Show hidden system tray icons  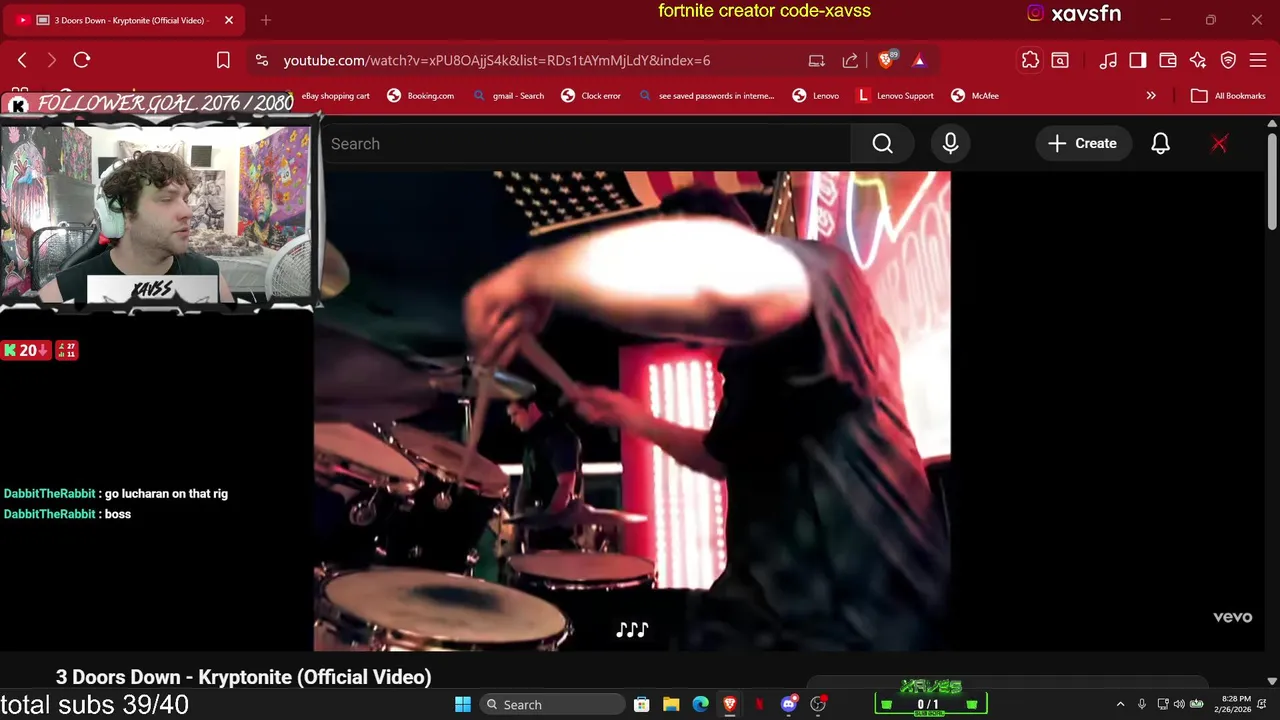[1120, 704]
